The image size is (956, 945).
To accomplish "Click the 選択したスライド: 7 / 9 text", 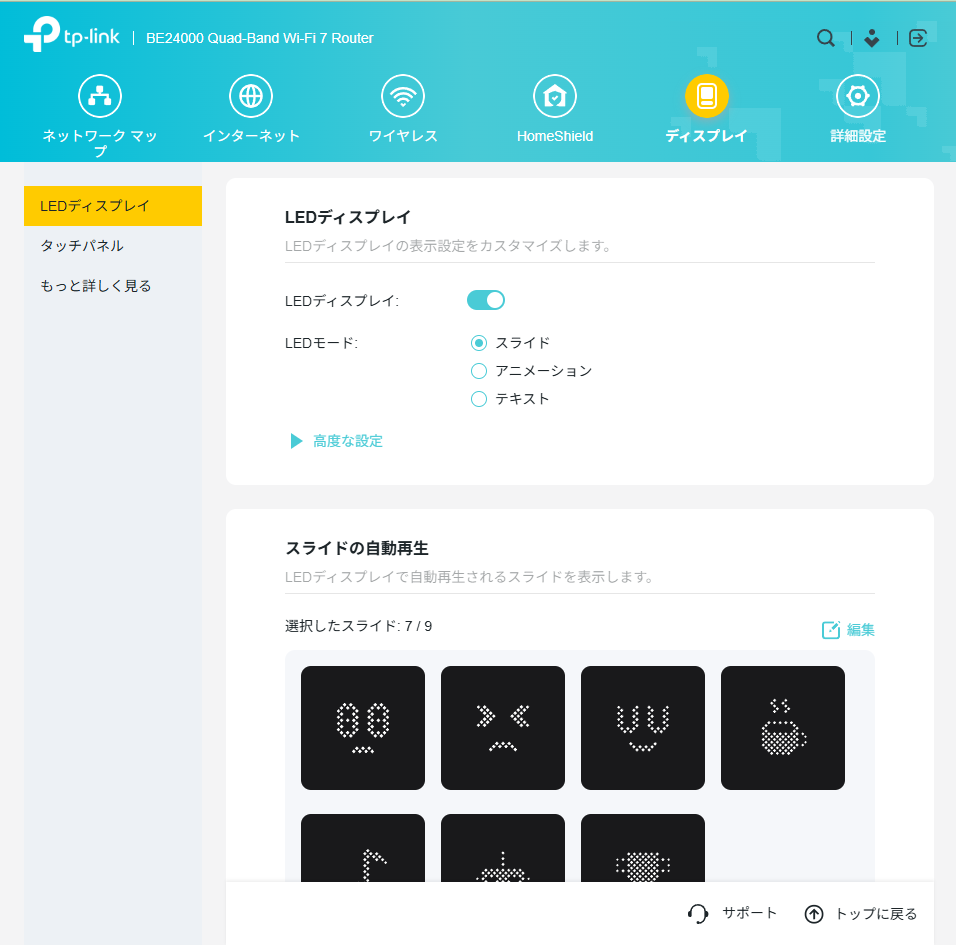I will pyautogui.click(x=358, y=626).
